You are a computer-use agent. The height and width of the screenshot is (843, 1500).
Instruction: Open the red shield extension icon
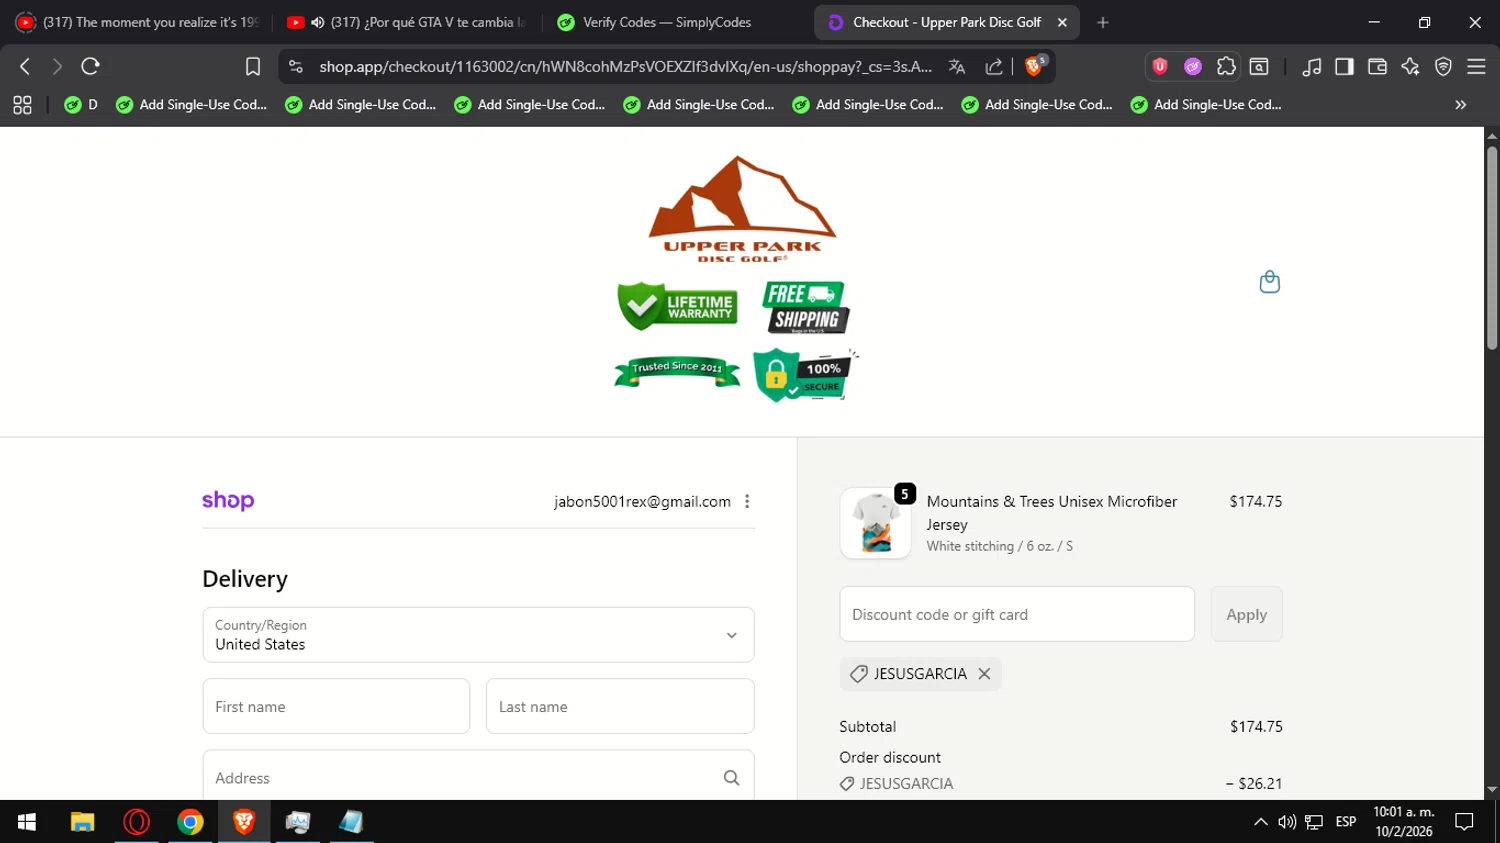tap(1160, 66)
